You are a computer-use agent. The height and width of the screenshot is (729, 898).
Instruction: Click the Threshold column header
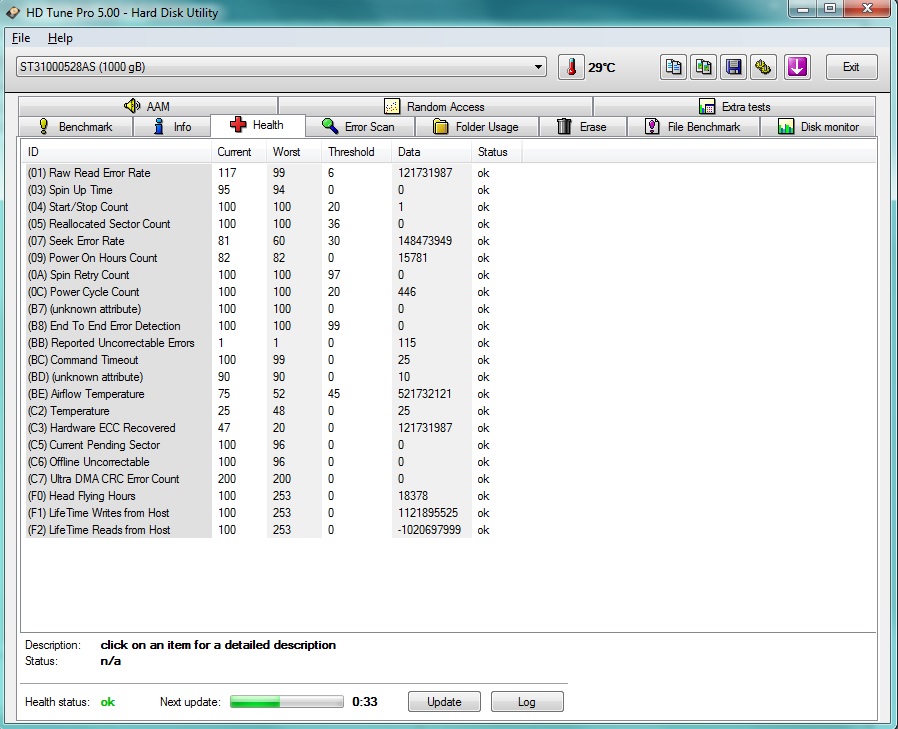tap(356, 152)
